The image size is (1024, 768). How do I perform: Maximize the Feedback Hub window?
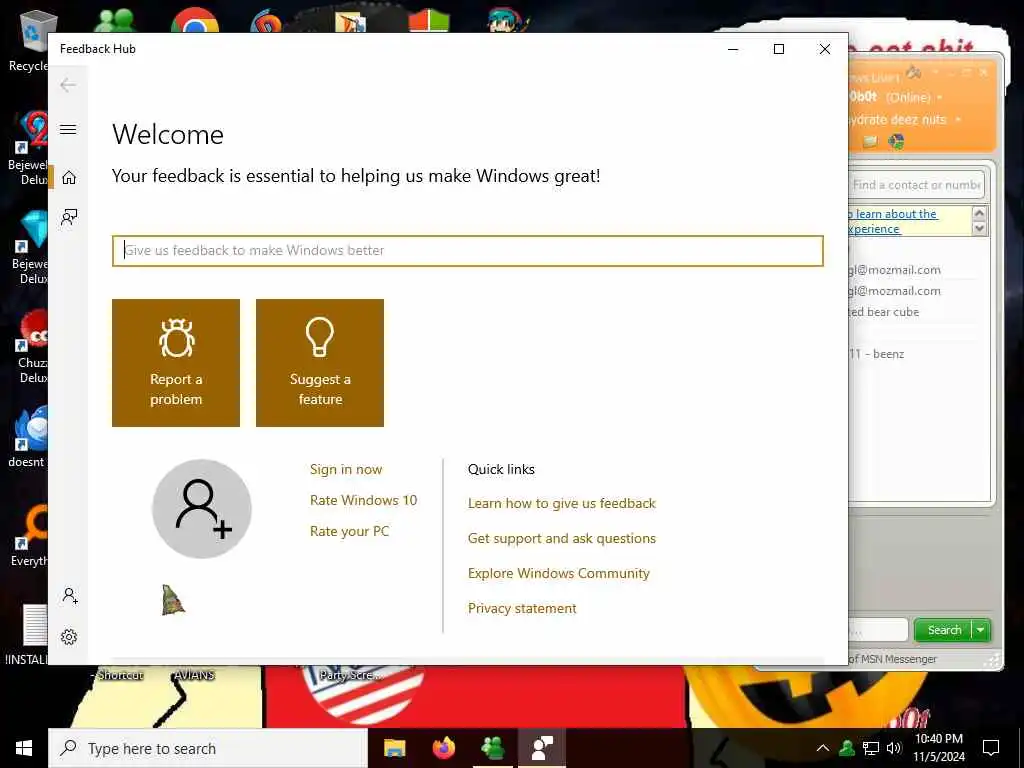pos(778,49)
